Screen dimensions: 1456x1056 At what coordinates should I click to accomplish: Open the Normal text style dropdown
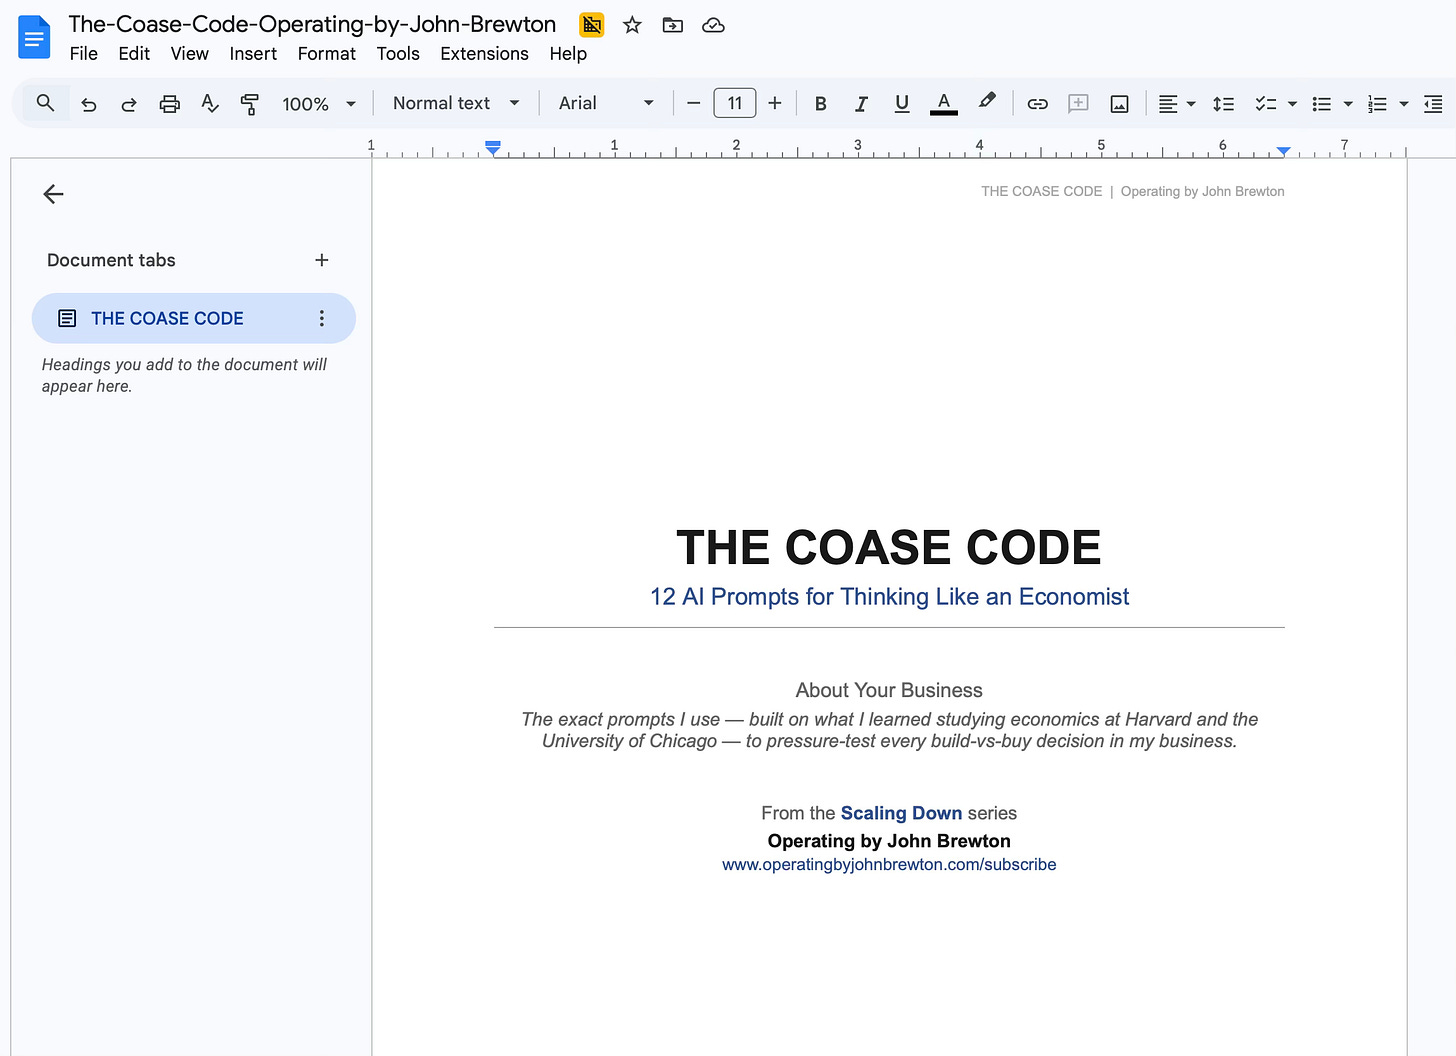pyautogui.click(x=456, y=103)
